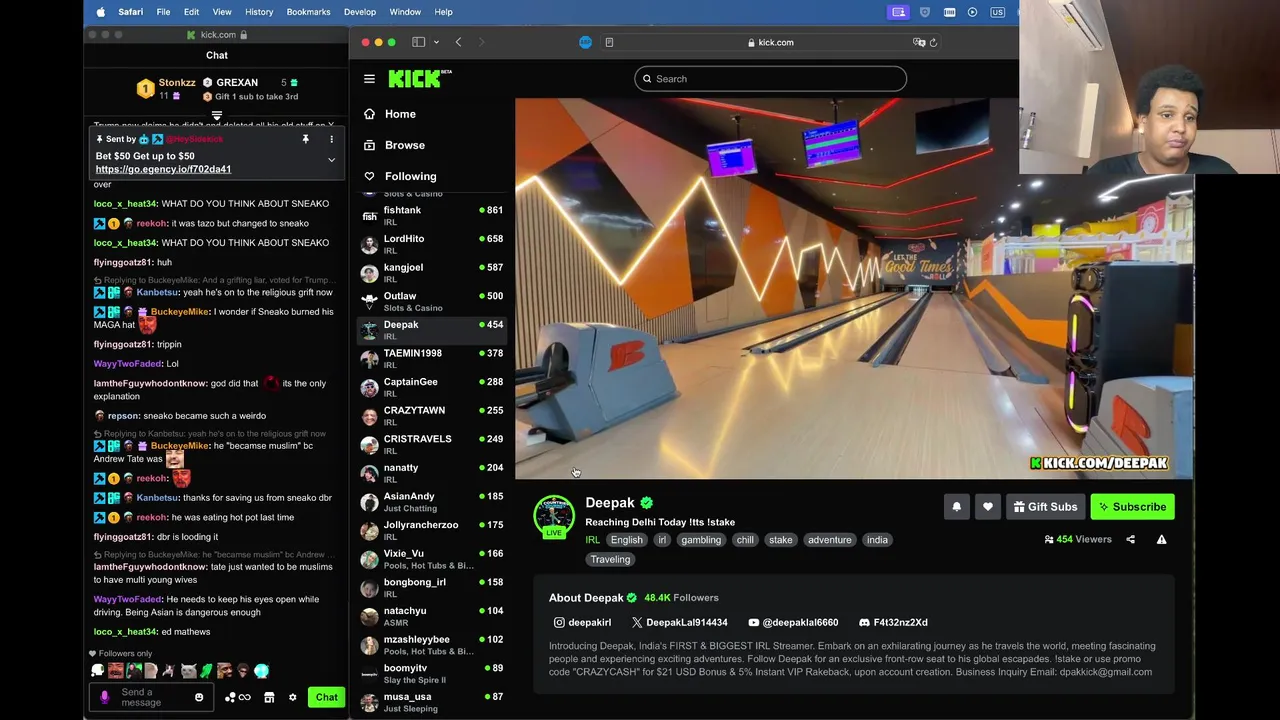Screen dimensions: 1280x720
Task: Click the Traveling tag
Action: (x=610, y=560)
